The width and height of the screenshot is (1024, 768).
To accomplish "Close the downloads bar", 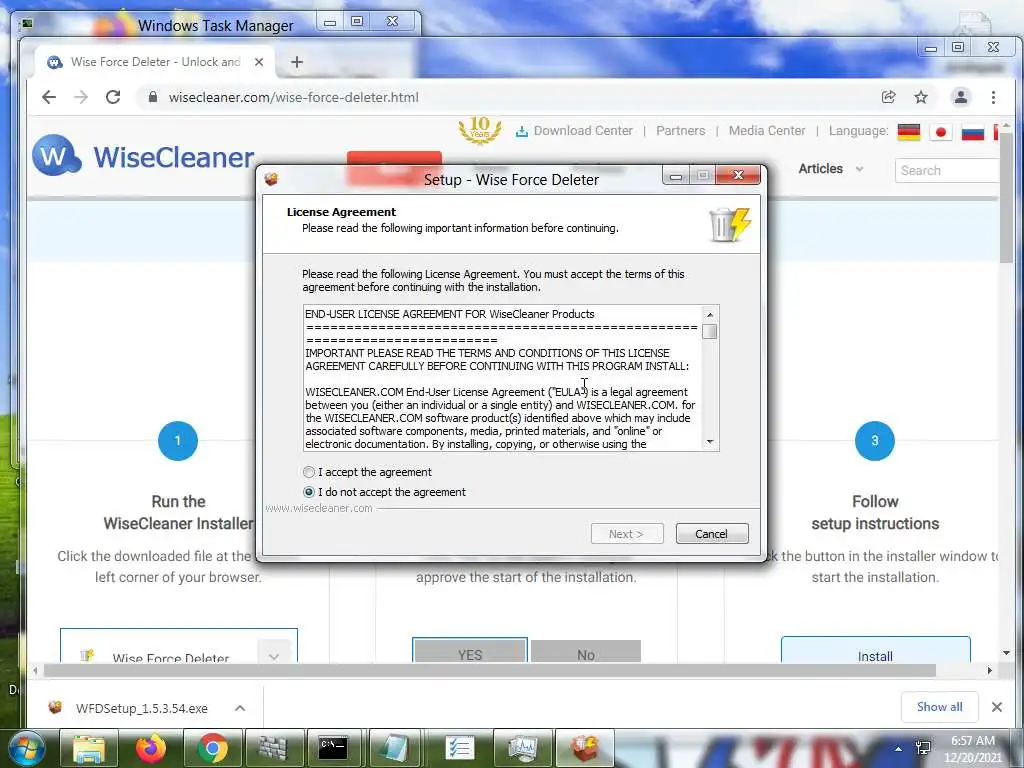I will [997, 707].
